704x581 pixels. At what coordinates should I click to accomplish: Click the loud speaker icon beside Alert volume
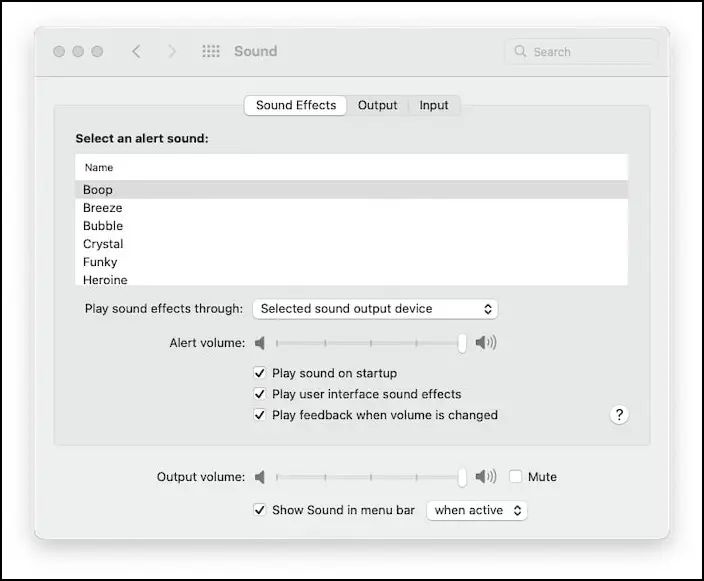(x=486, y=343)
